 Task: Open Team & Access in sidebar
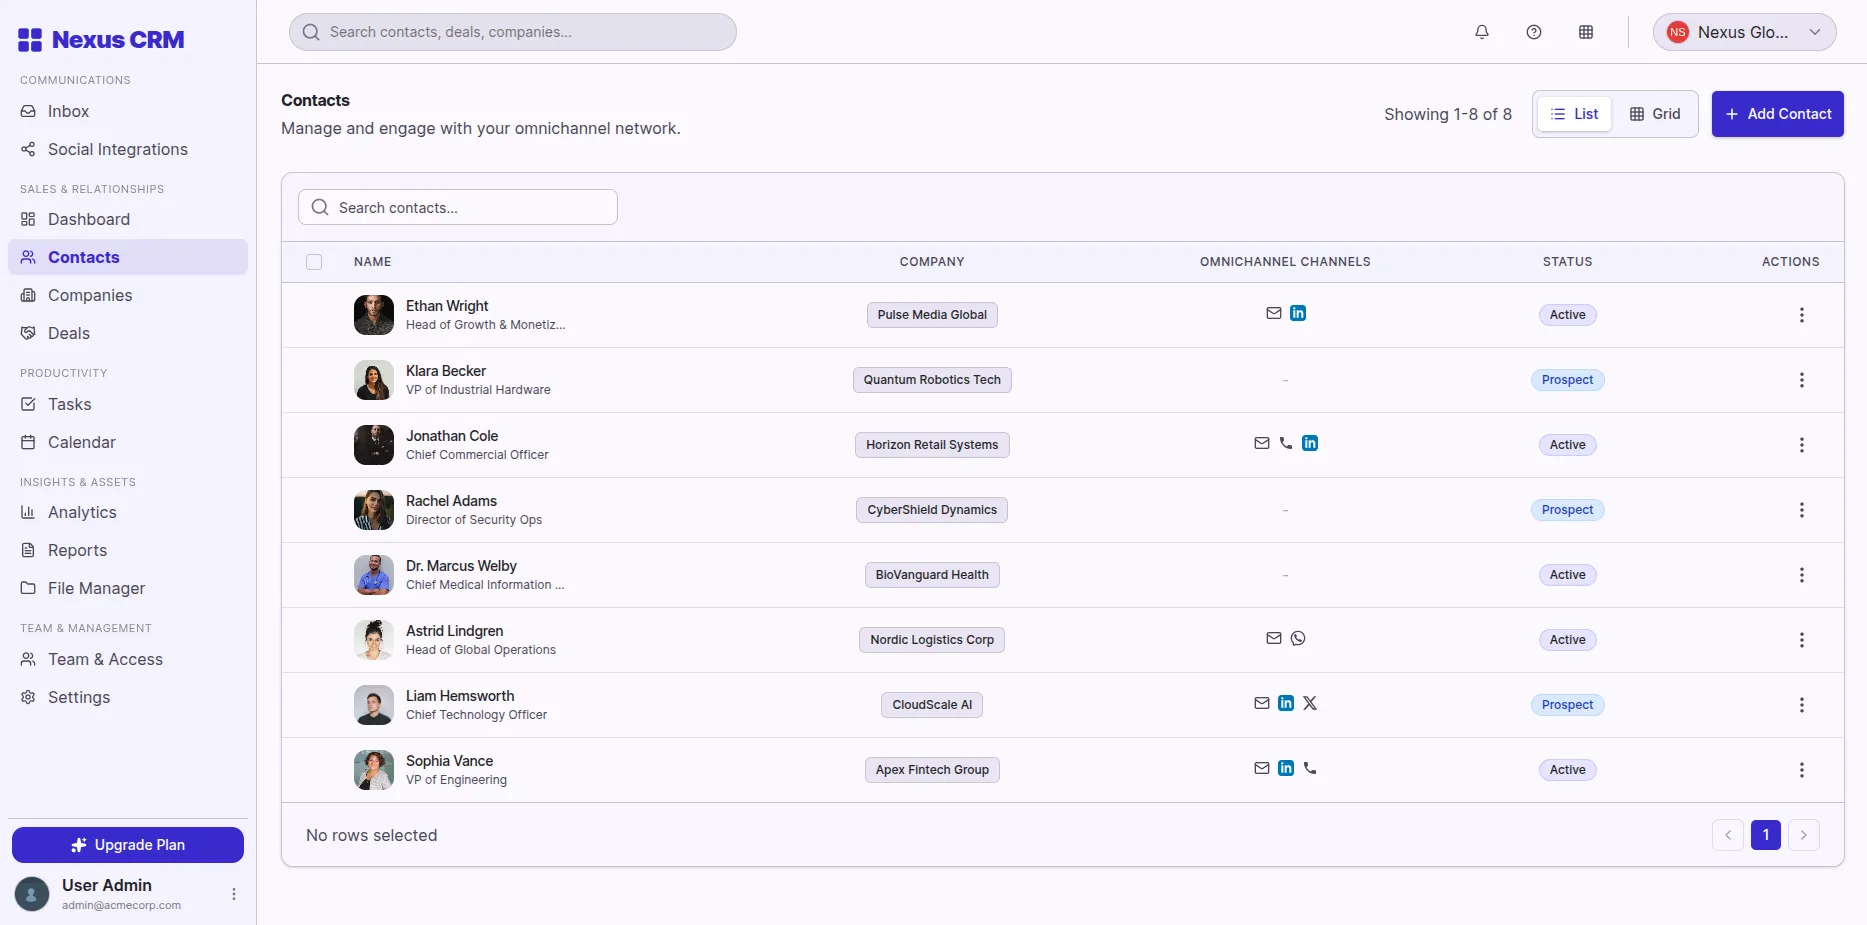(128, 659)
